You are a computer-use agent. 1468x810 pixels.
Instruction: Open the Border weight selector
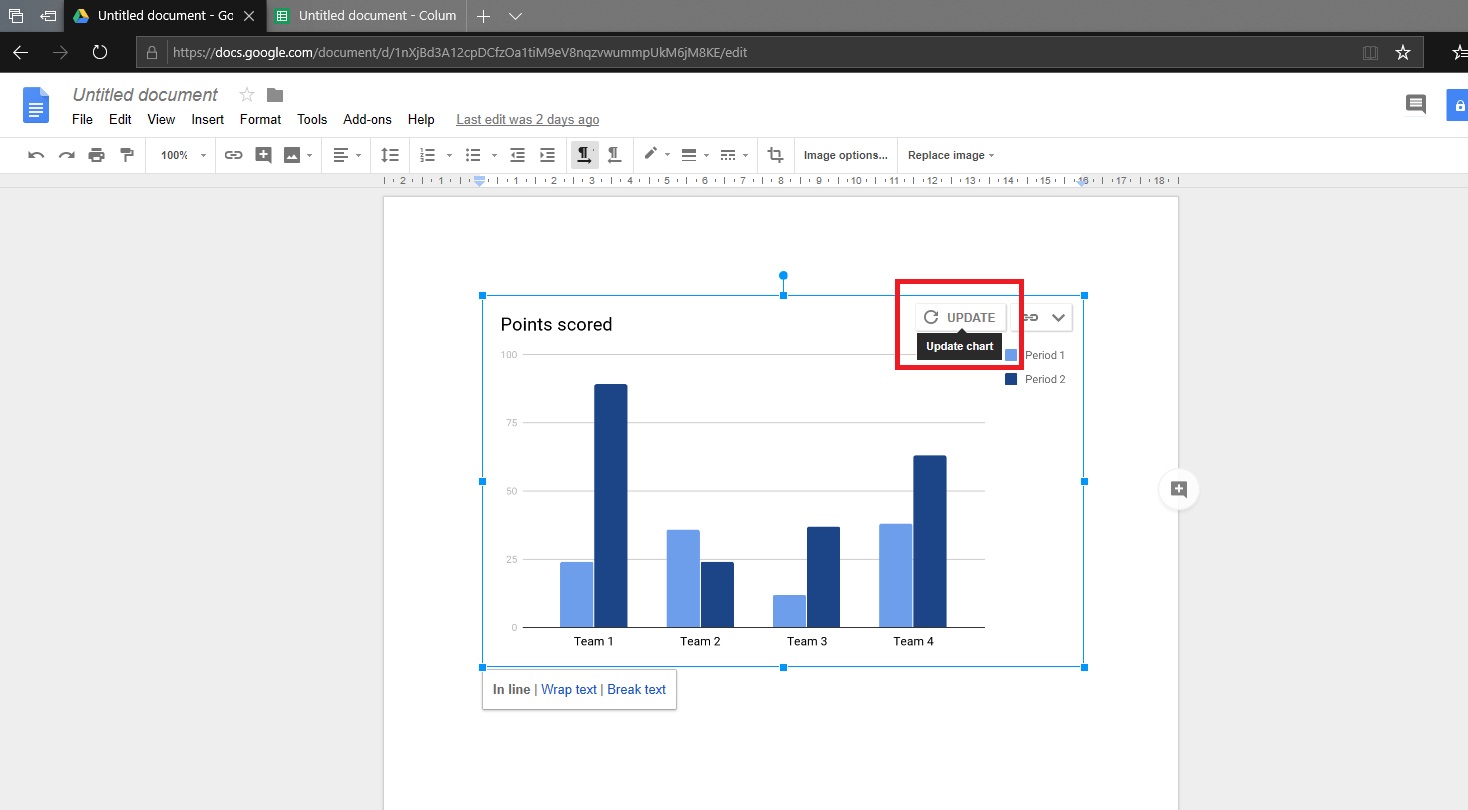pyautogui.click(x=689, y=155)
